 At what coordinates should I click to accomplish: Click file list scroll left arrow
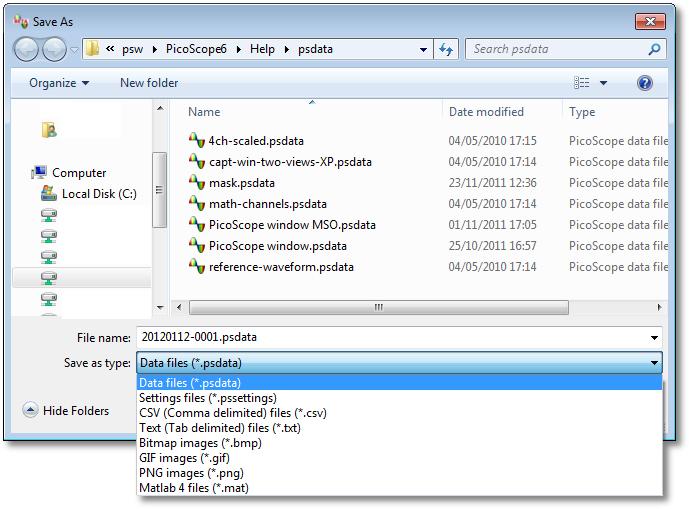[179, 307]
